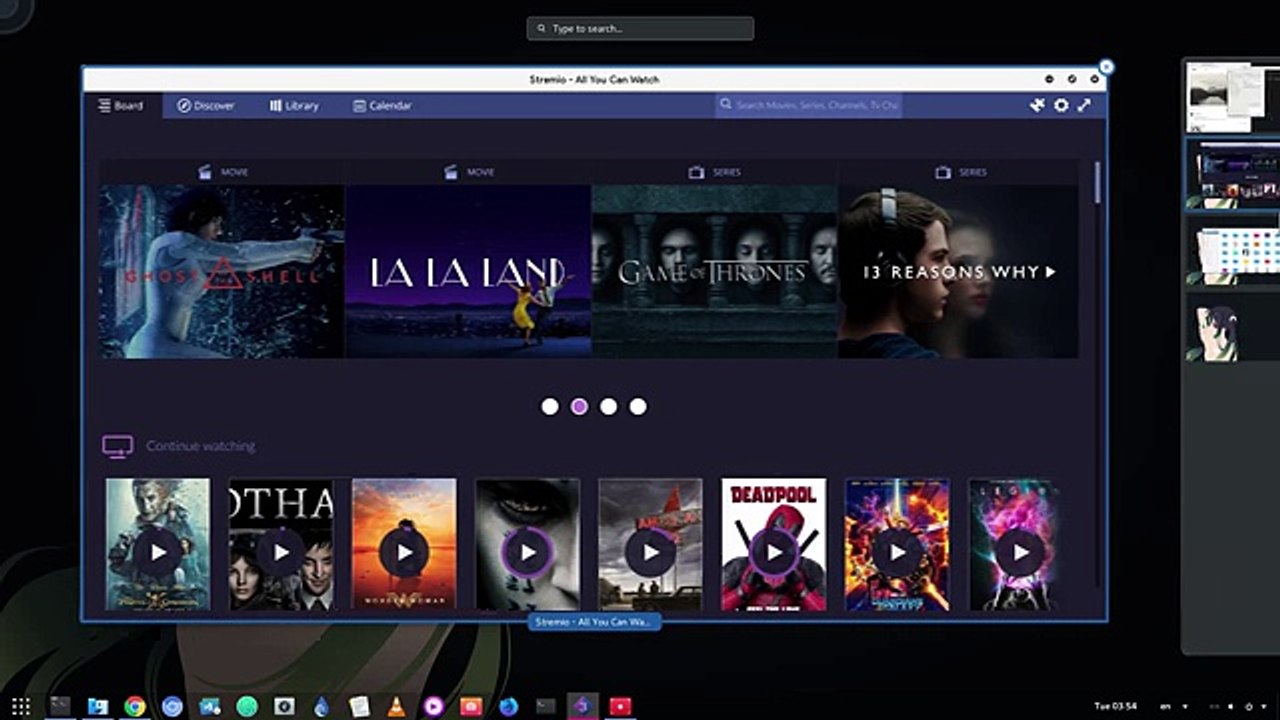Launch VLC media player from dock

coord(396,706)
